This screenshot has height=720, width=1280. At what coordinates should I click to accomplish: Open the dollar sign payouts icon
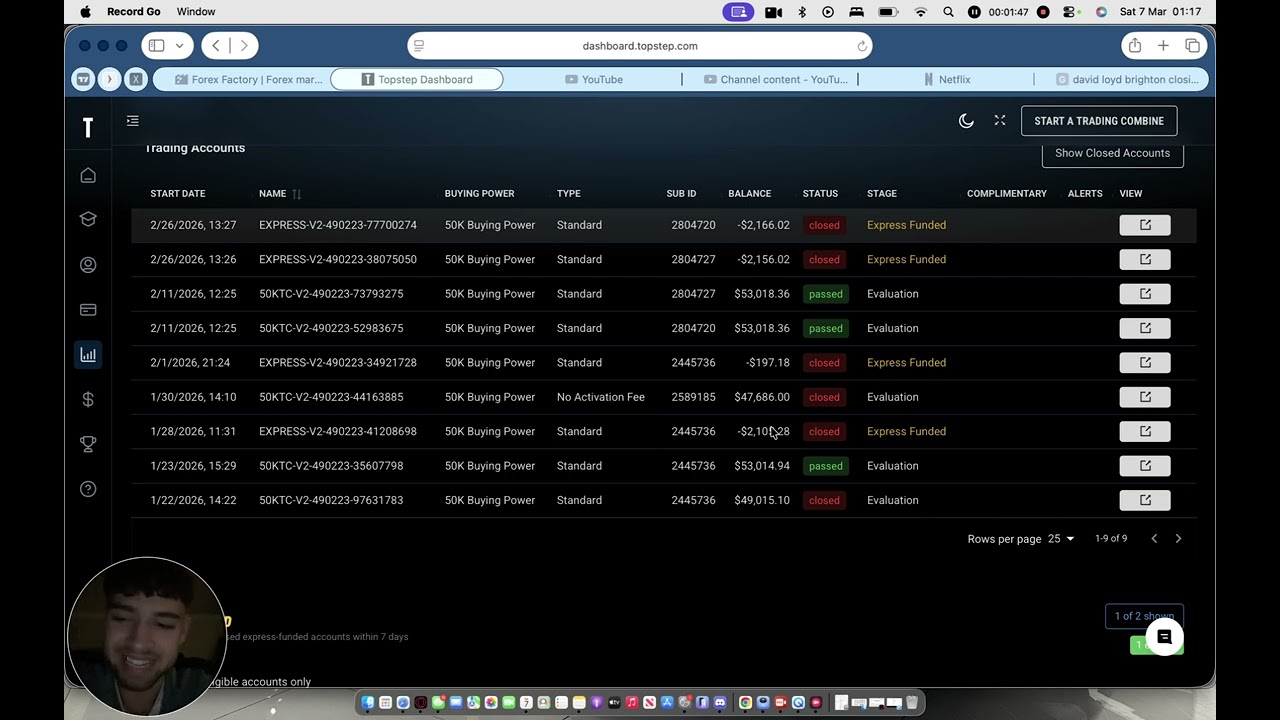click(x=88, y=400)
